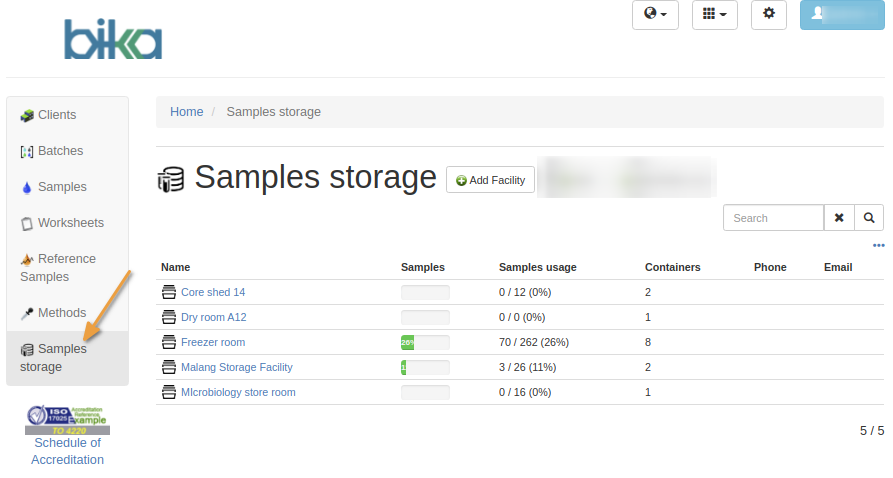The height and width of the screenshot is (478, 893).
Task: Select Samples in the sidebar
Action: (62, 187)
